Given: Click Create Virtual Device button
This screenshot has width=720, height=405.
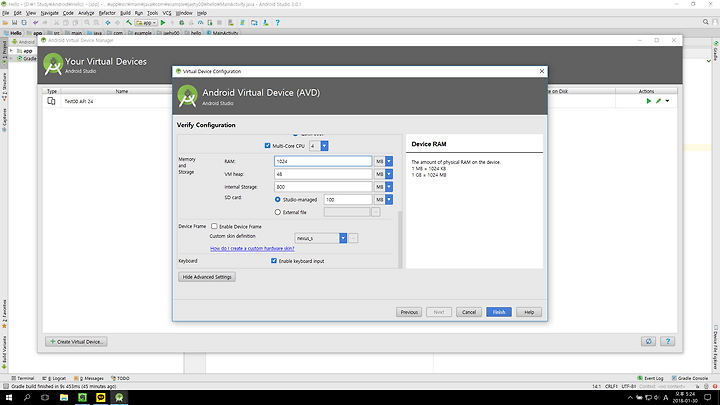Looking at the screenshot, I should (76, 342).
